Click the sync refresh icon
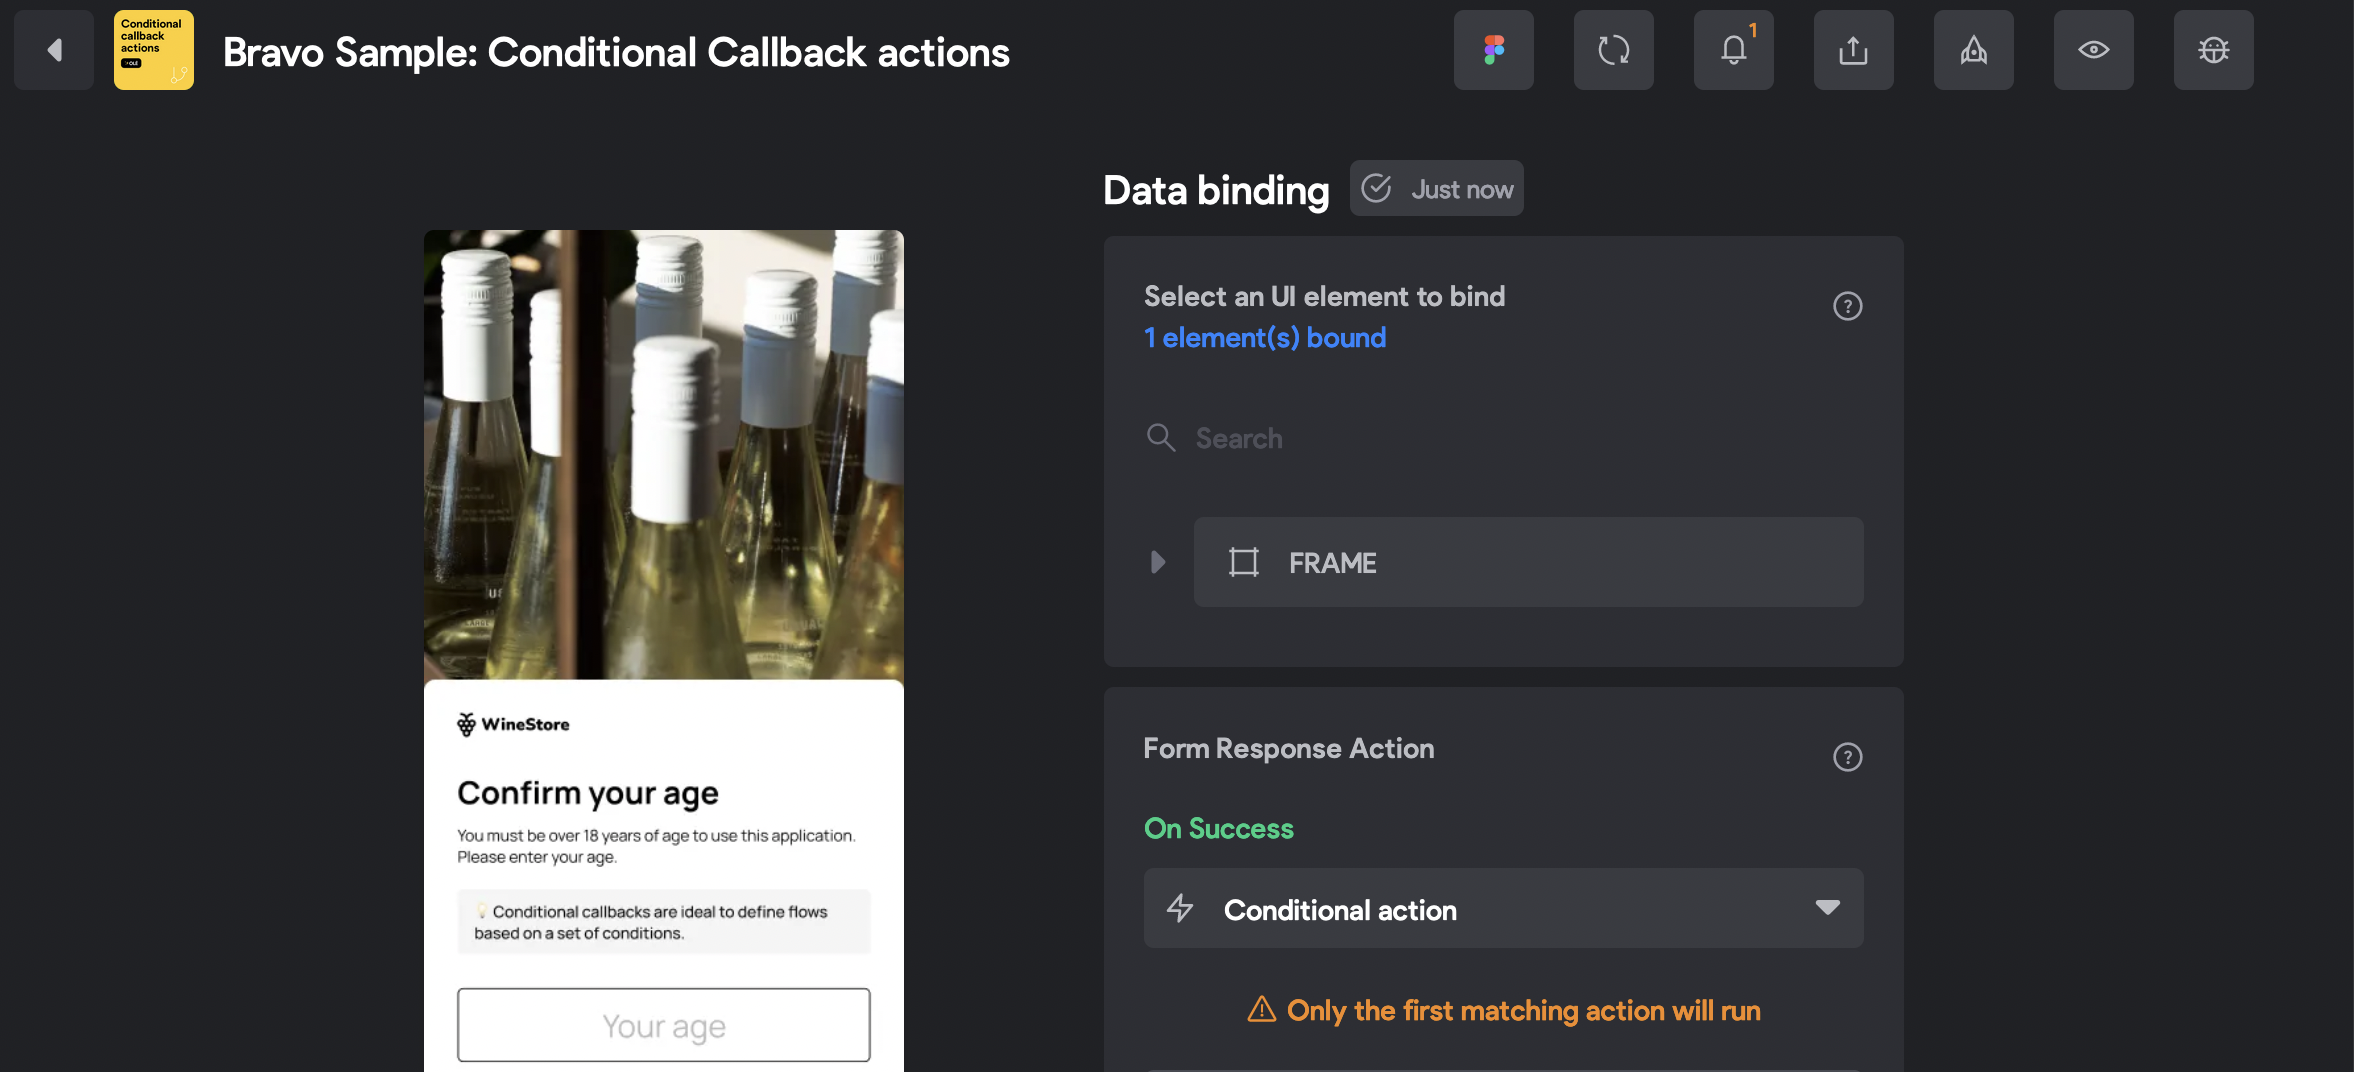Viewport: 2354px width, 1072px height. point(1613,50)
